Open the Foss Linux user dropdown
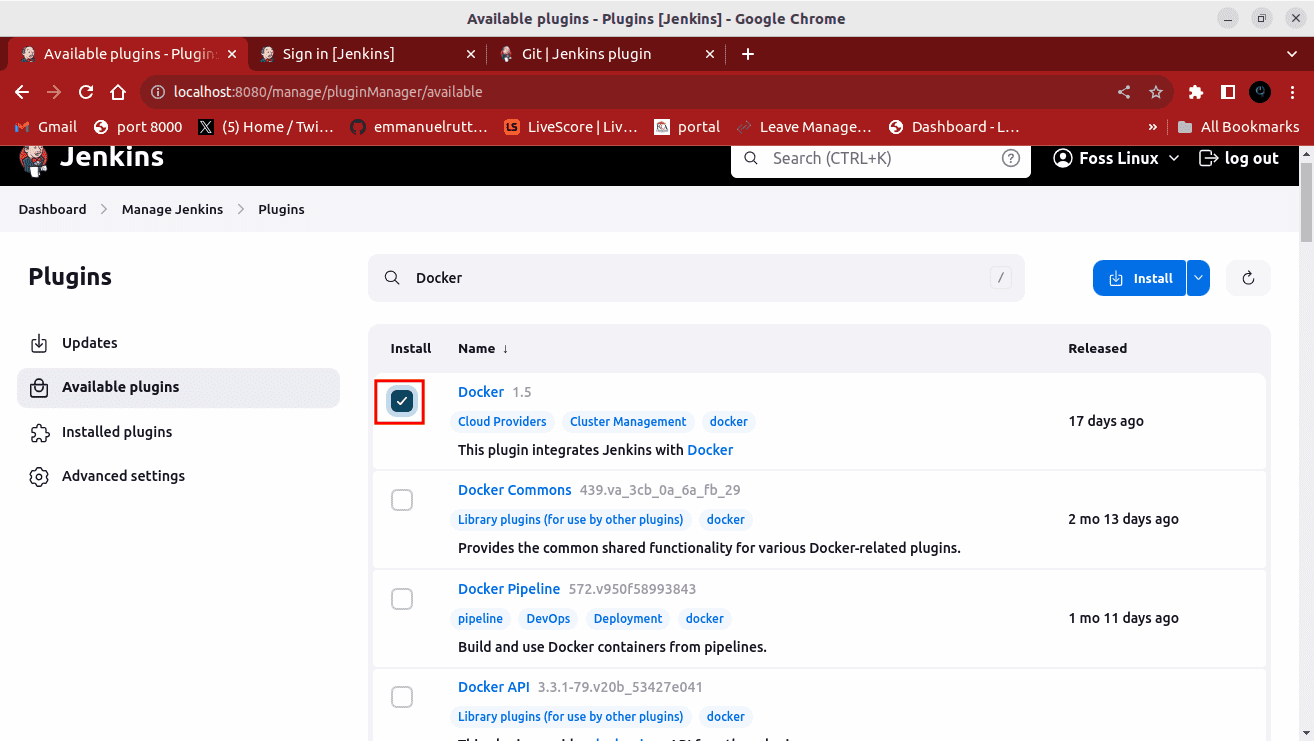Viewport: 1314px width, 741px height. (1117, 158)
